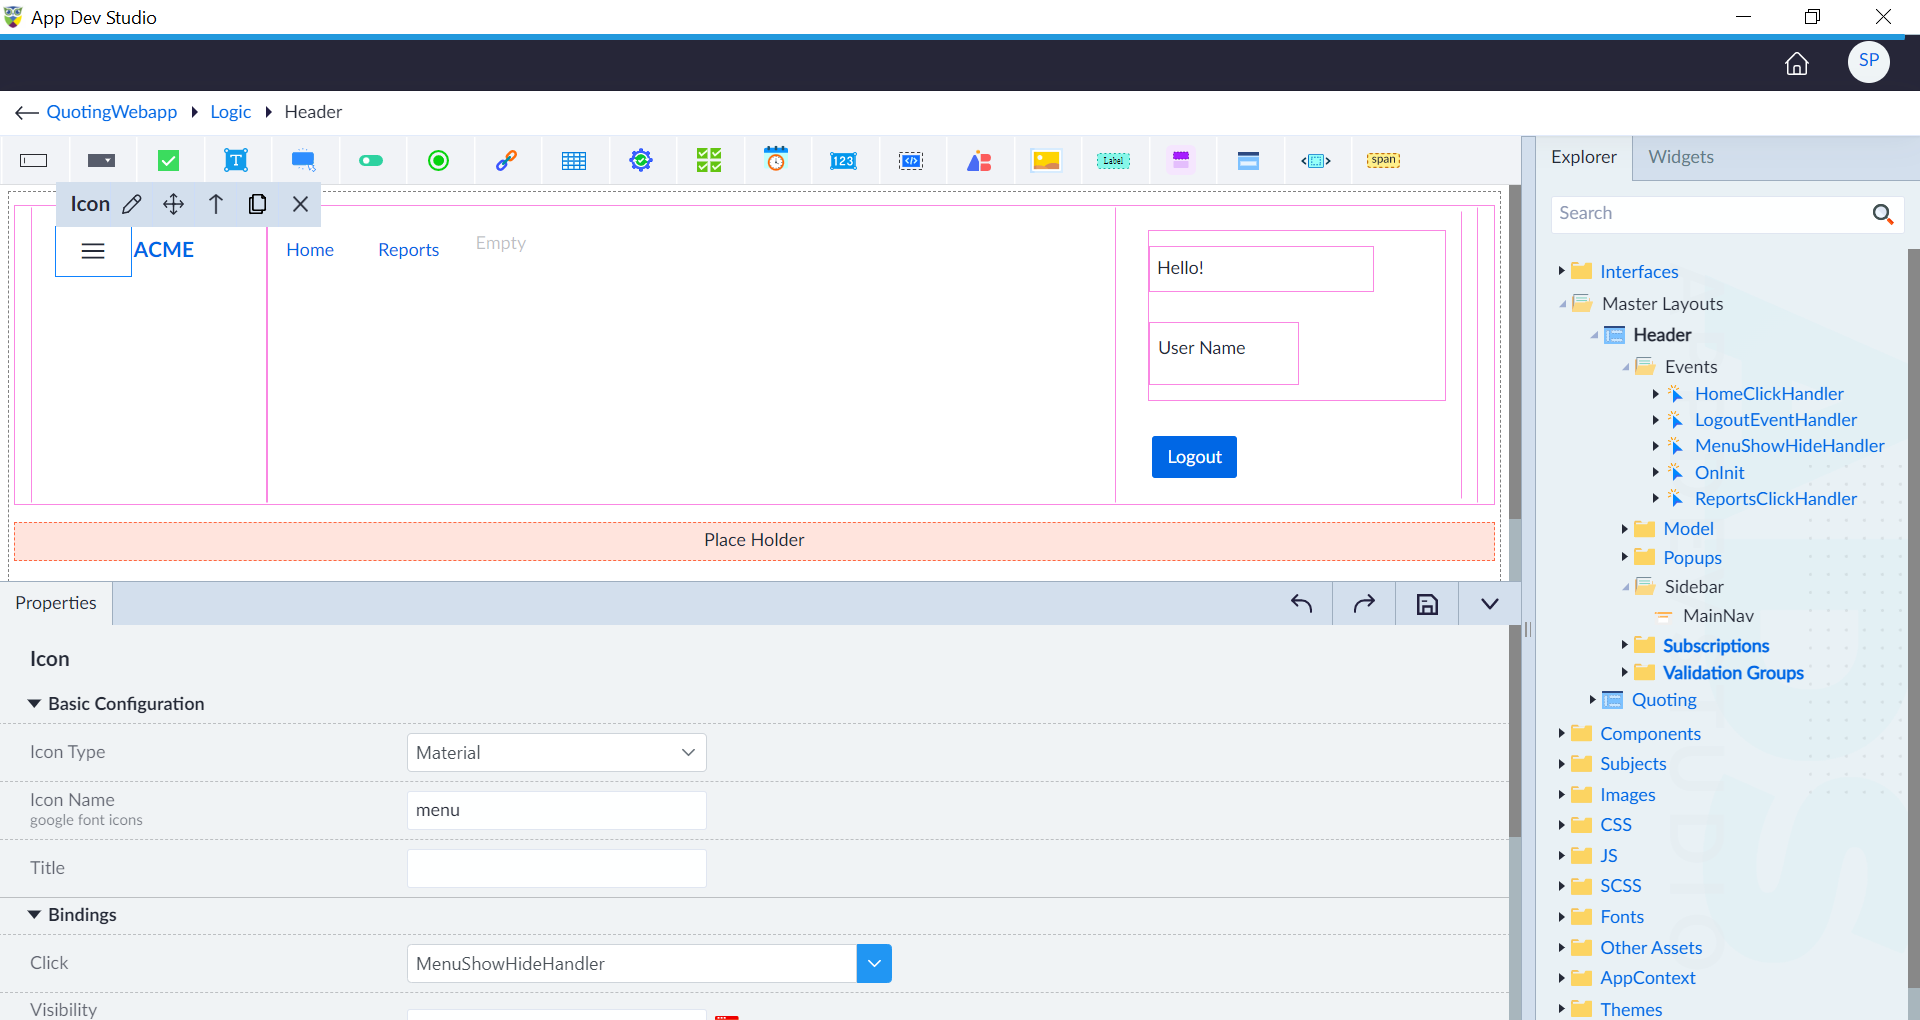Select the MainNav sidebar item
This screenshot has height=1020, width=1920.
pos(1718,616)
